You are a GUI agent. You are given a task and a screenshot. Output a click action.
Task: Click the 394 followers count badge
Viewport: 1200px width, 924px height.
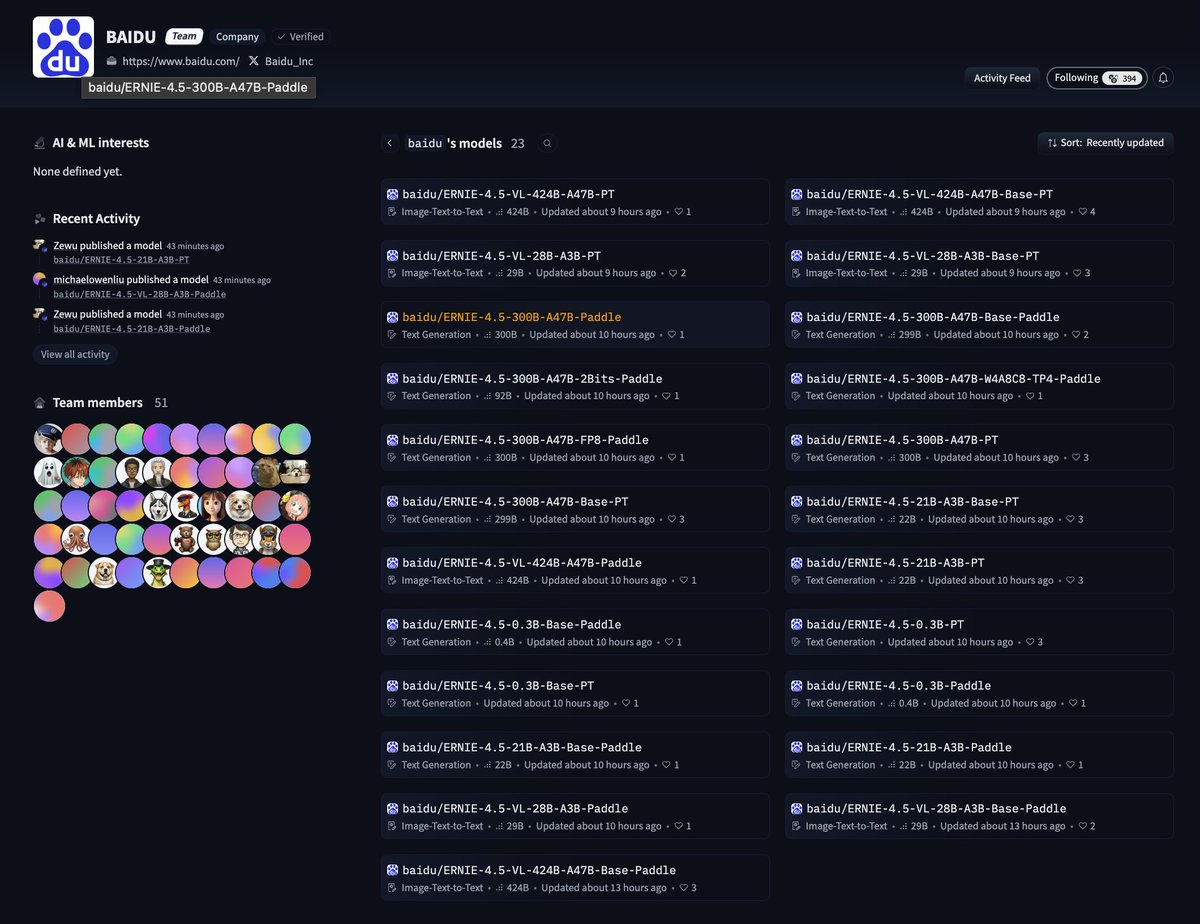[1122, 78]
